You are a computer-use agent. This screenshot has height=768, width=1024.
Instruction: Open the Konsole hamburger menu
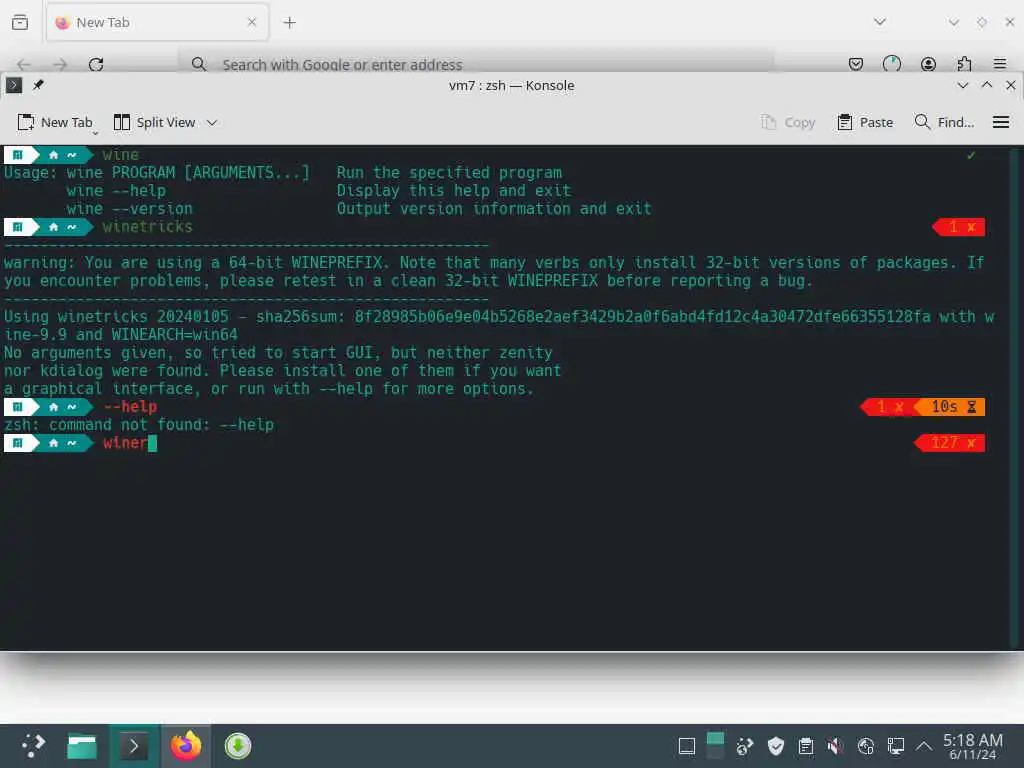click(x=1000, y=122)
